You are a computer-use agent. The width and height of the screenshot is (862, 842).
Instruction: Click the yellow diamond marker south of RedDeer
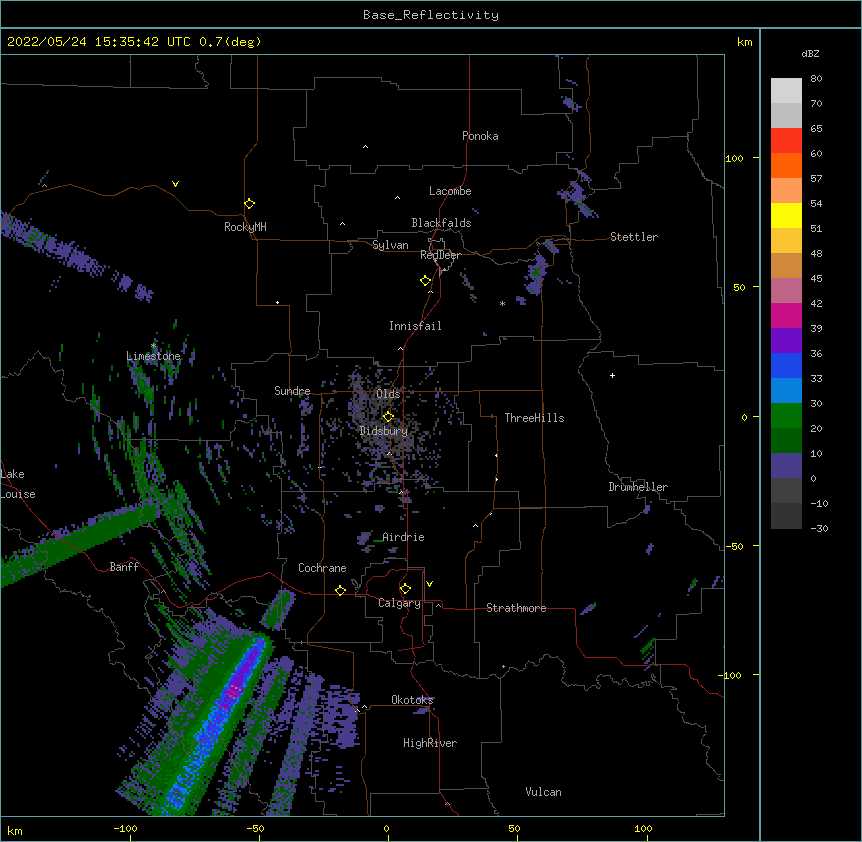pyautogui.click(x=426, y=281)
